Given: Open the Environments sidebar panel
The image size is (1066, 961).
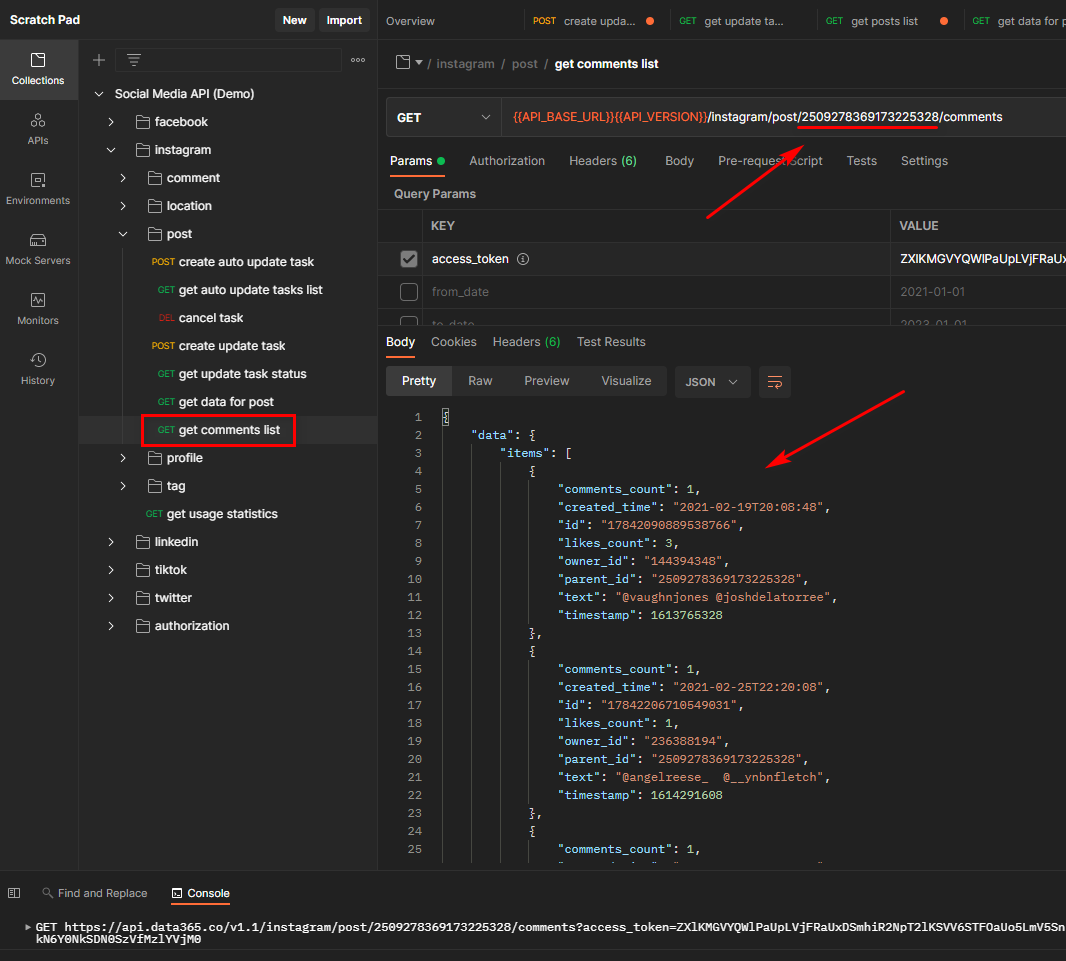Looking at the screenshot, I should coord(38,189).
